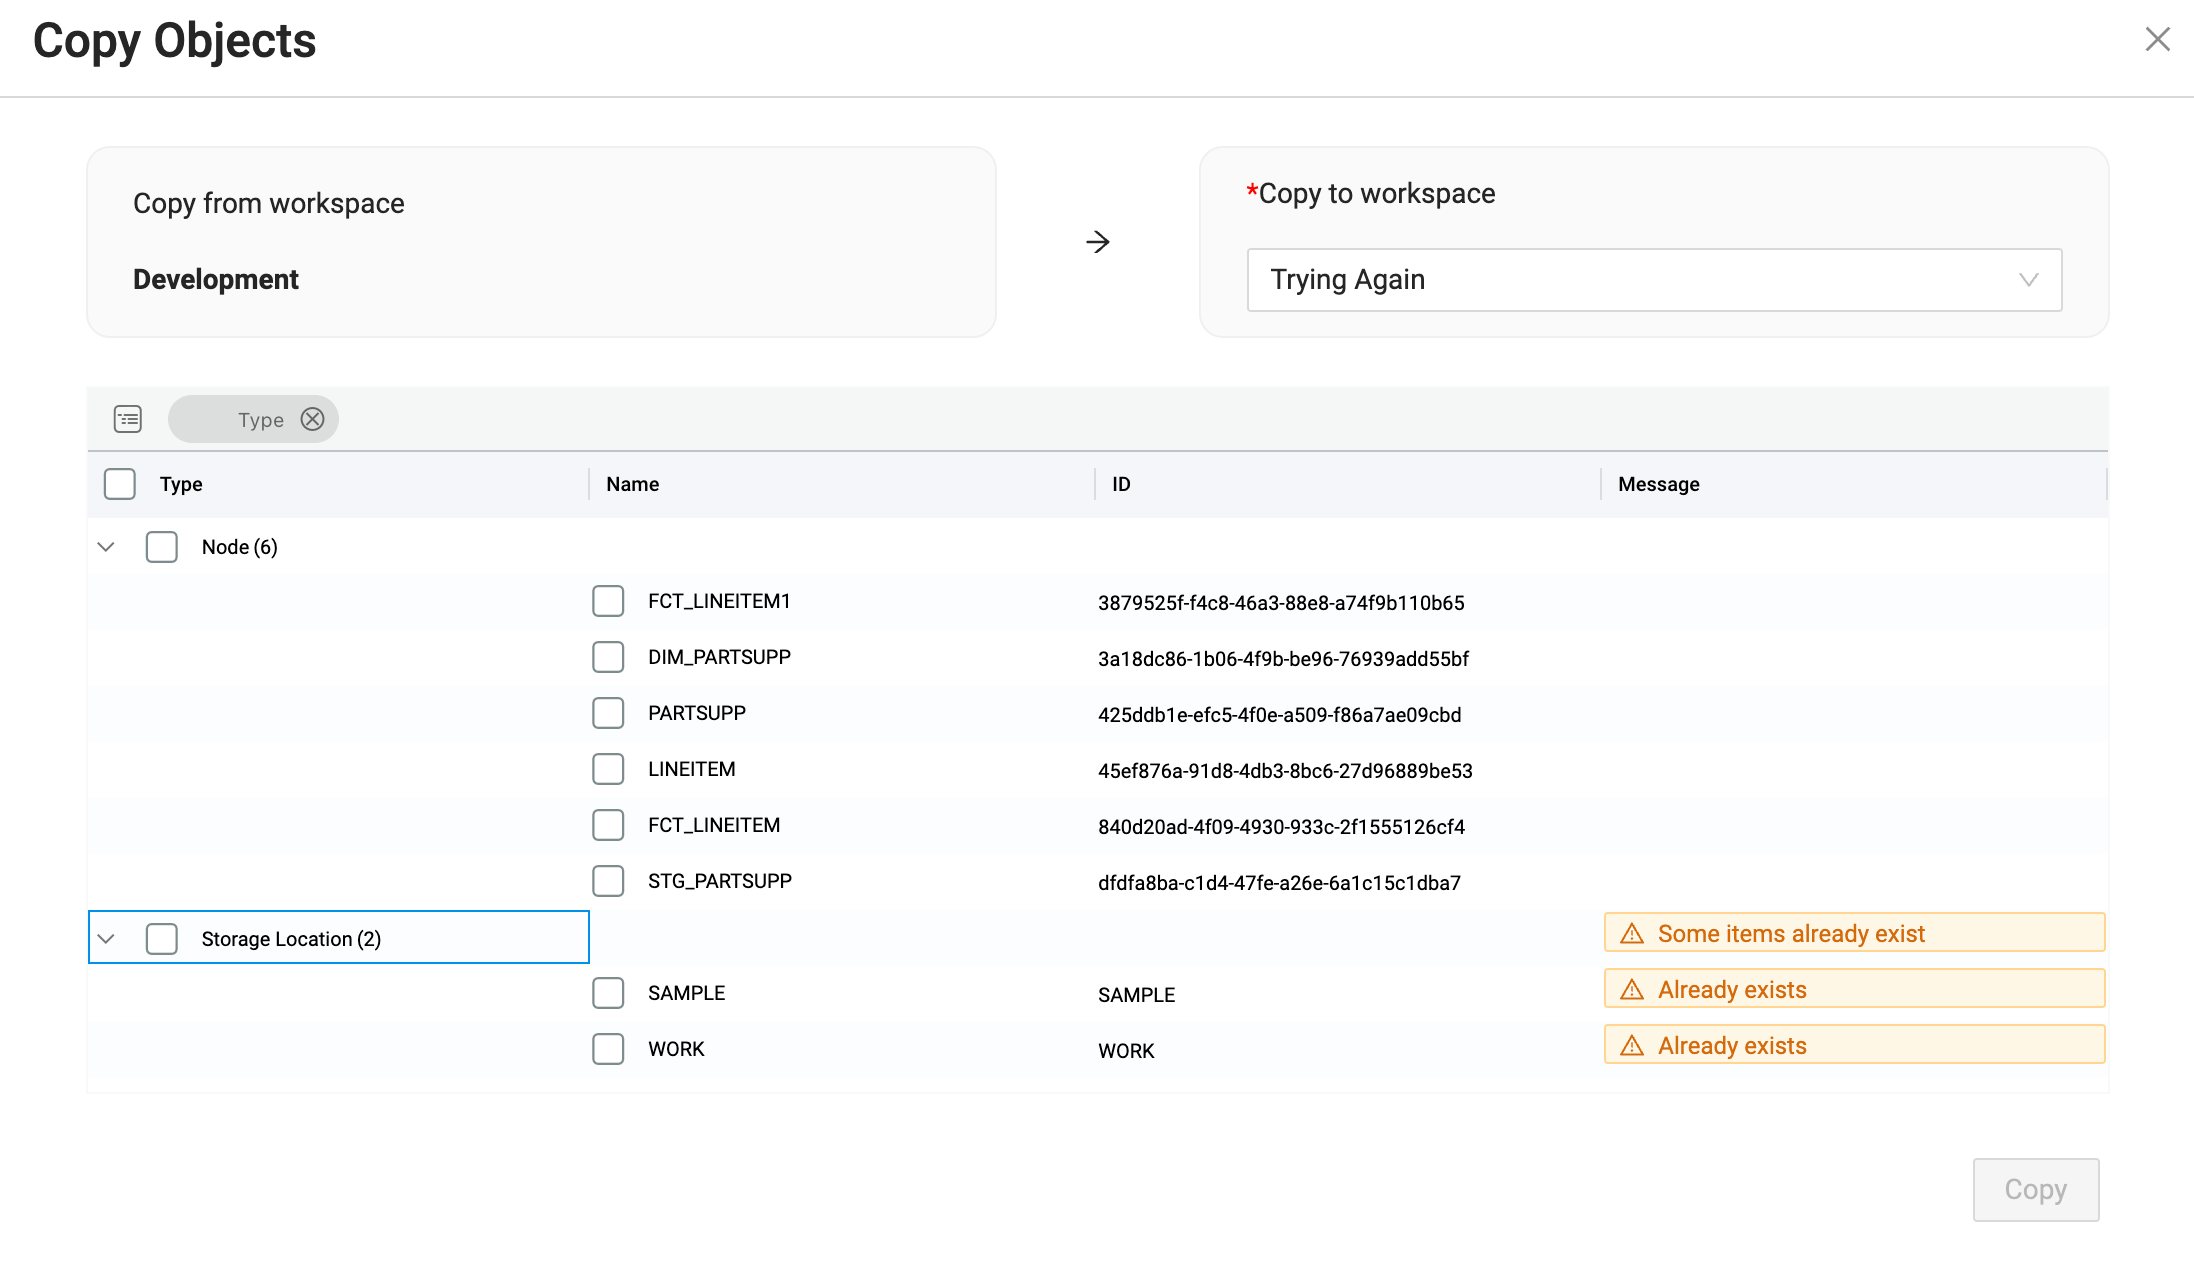Image resolution: width=2194 pixels, height=1276 pixels.
Task: Click the Name column header
Action: [x=633, y=484]
